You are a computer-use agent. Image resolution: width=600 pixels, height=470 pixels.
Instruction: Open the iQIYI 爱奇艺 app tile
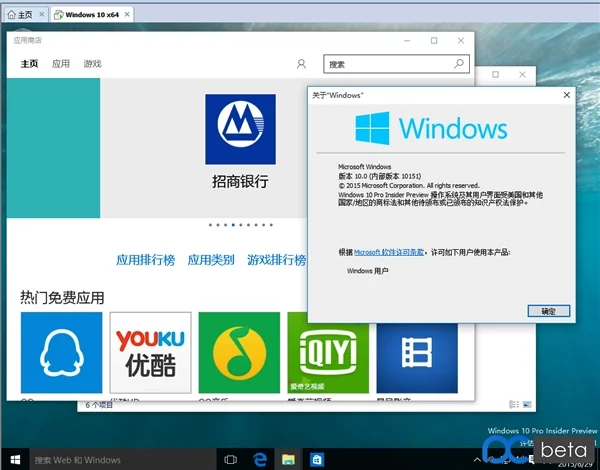(x=328, y=358)
